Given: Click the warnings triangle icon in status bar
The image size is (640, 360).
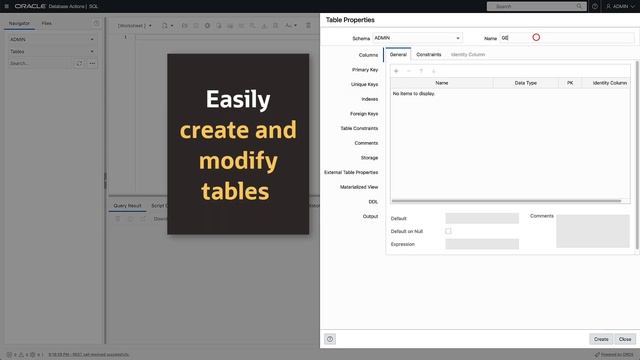Looking at the screenshot, I should click(21, 355).
